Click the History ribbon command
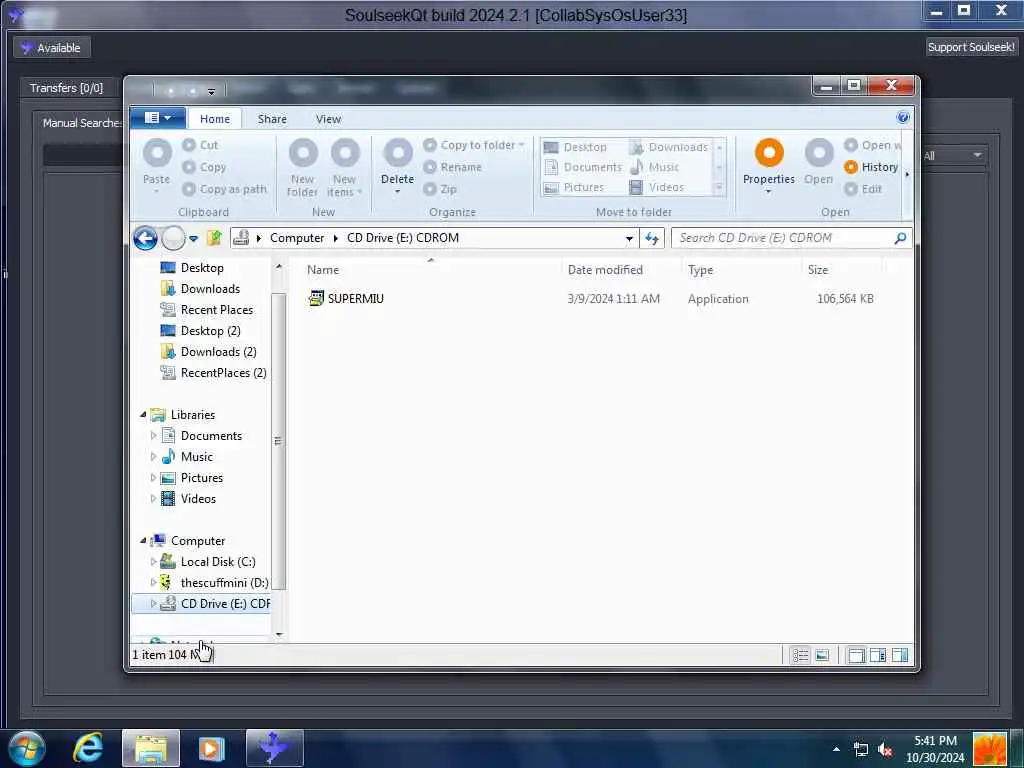The height and width of the screenshot is (768, 1024). 871,167
